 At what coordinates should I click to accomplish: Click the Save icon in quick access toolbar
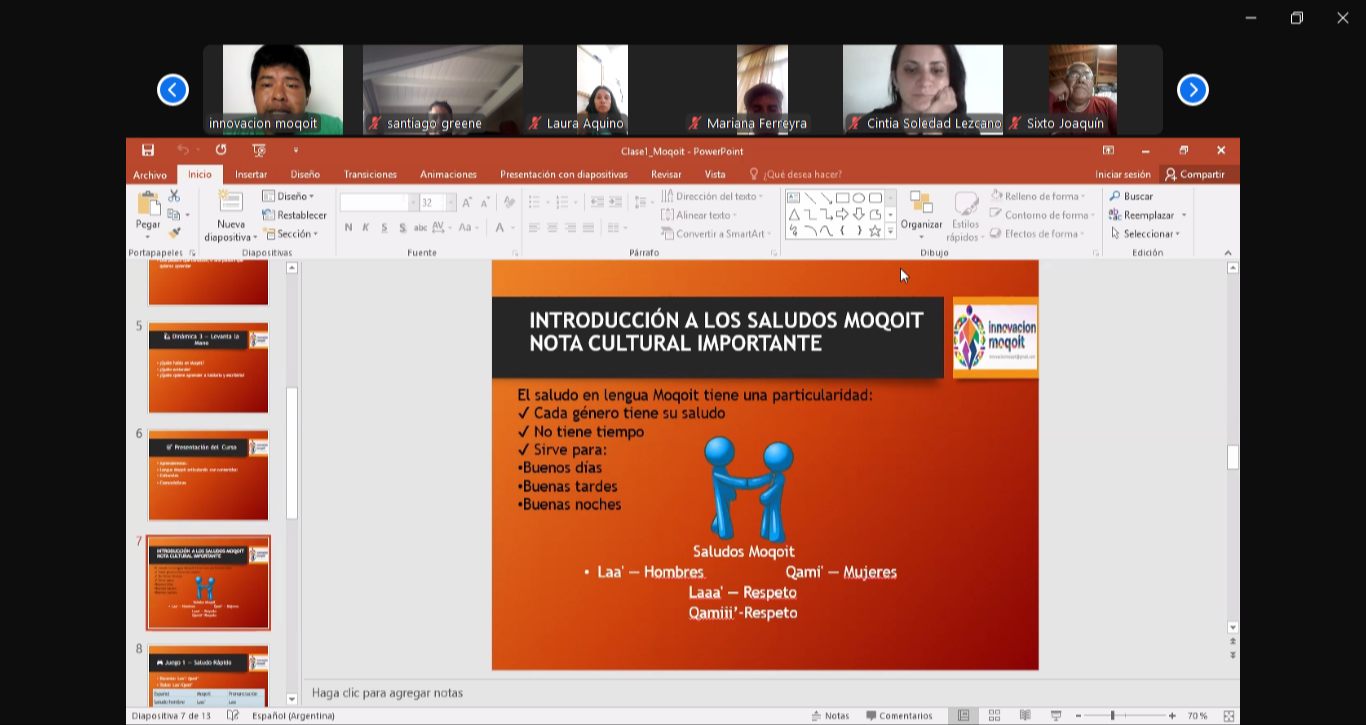pos(148,151)
